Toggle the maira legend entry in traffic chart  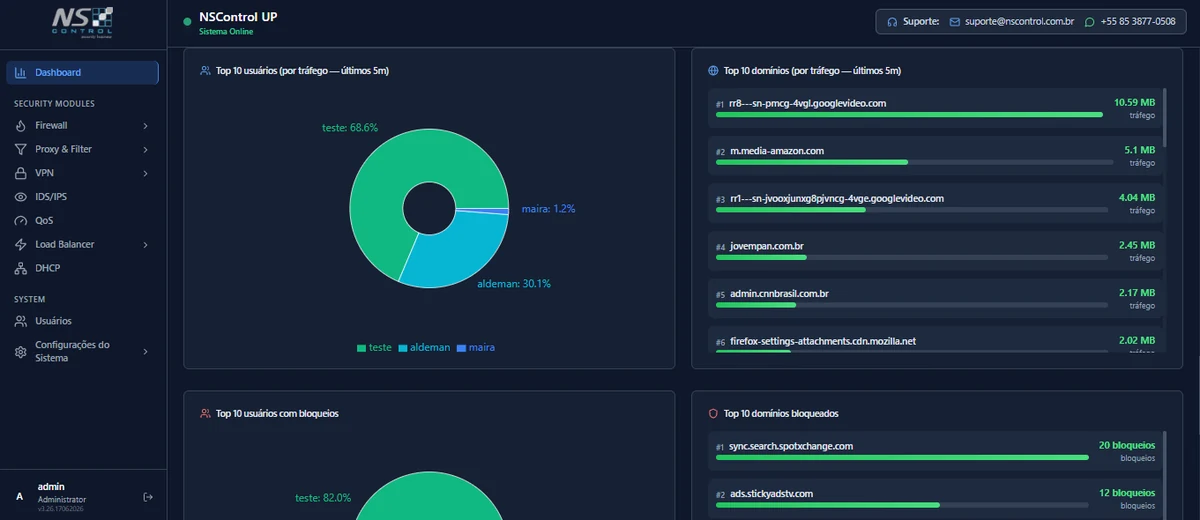click(476, 347)
